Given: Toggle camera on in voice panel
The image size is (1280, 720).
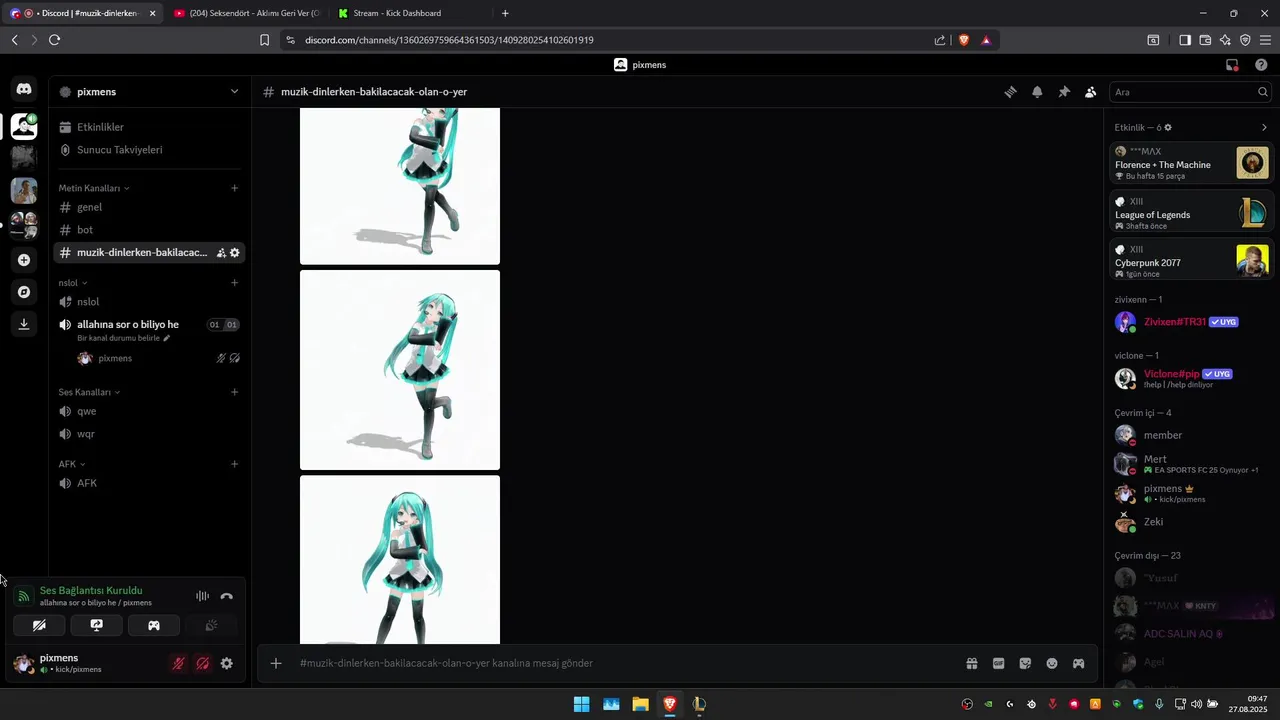Looking at the screenshot, I should (x=39, y=625).
